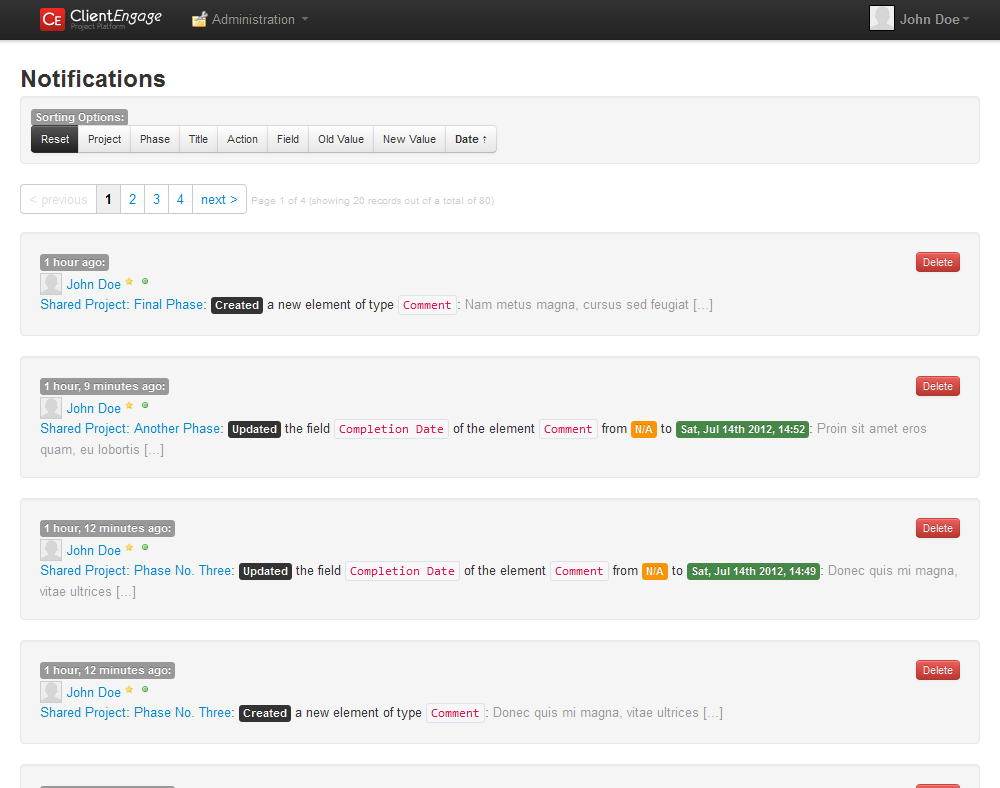Click star icon in 1 hour, 9 minutes notification
The image size is (1000, 788).
pos(129,405)
